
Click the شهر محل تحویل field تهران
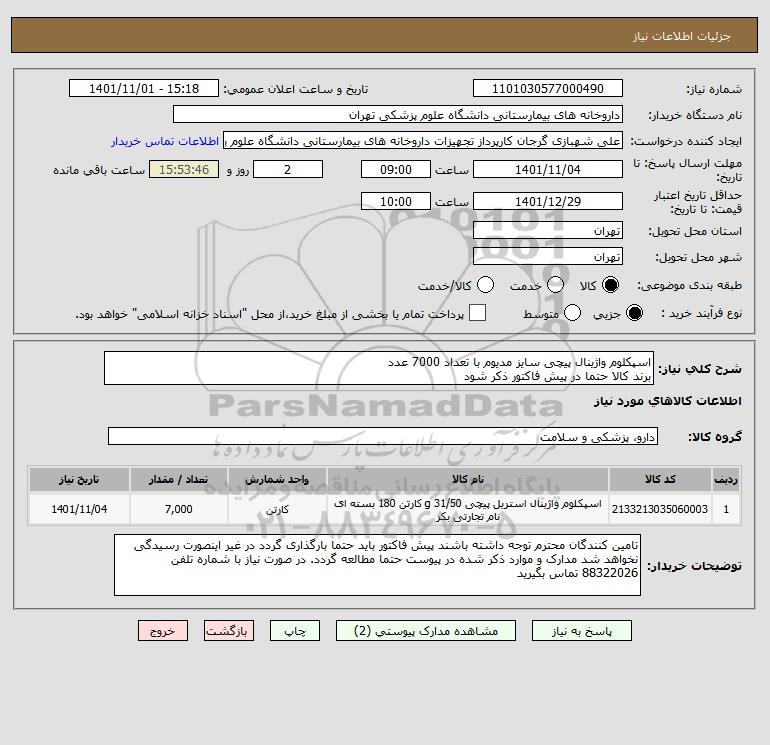pos(548,256)
